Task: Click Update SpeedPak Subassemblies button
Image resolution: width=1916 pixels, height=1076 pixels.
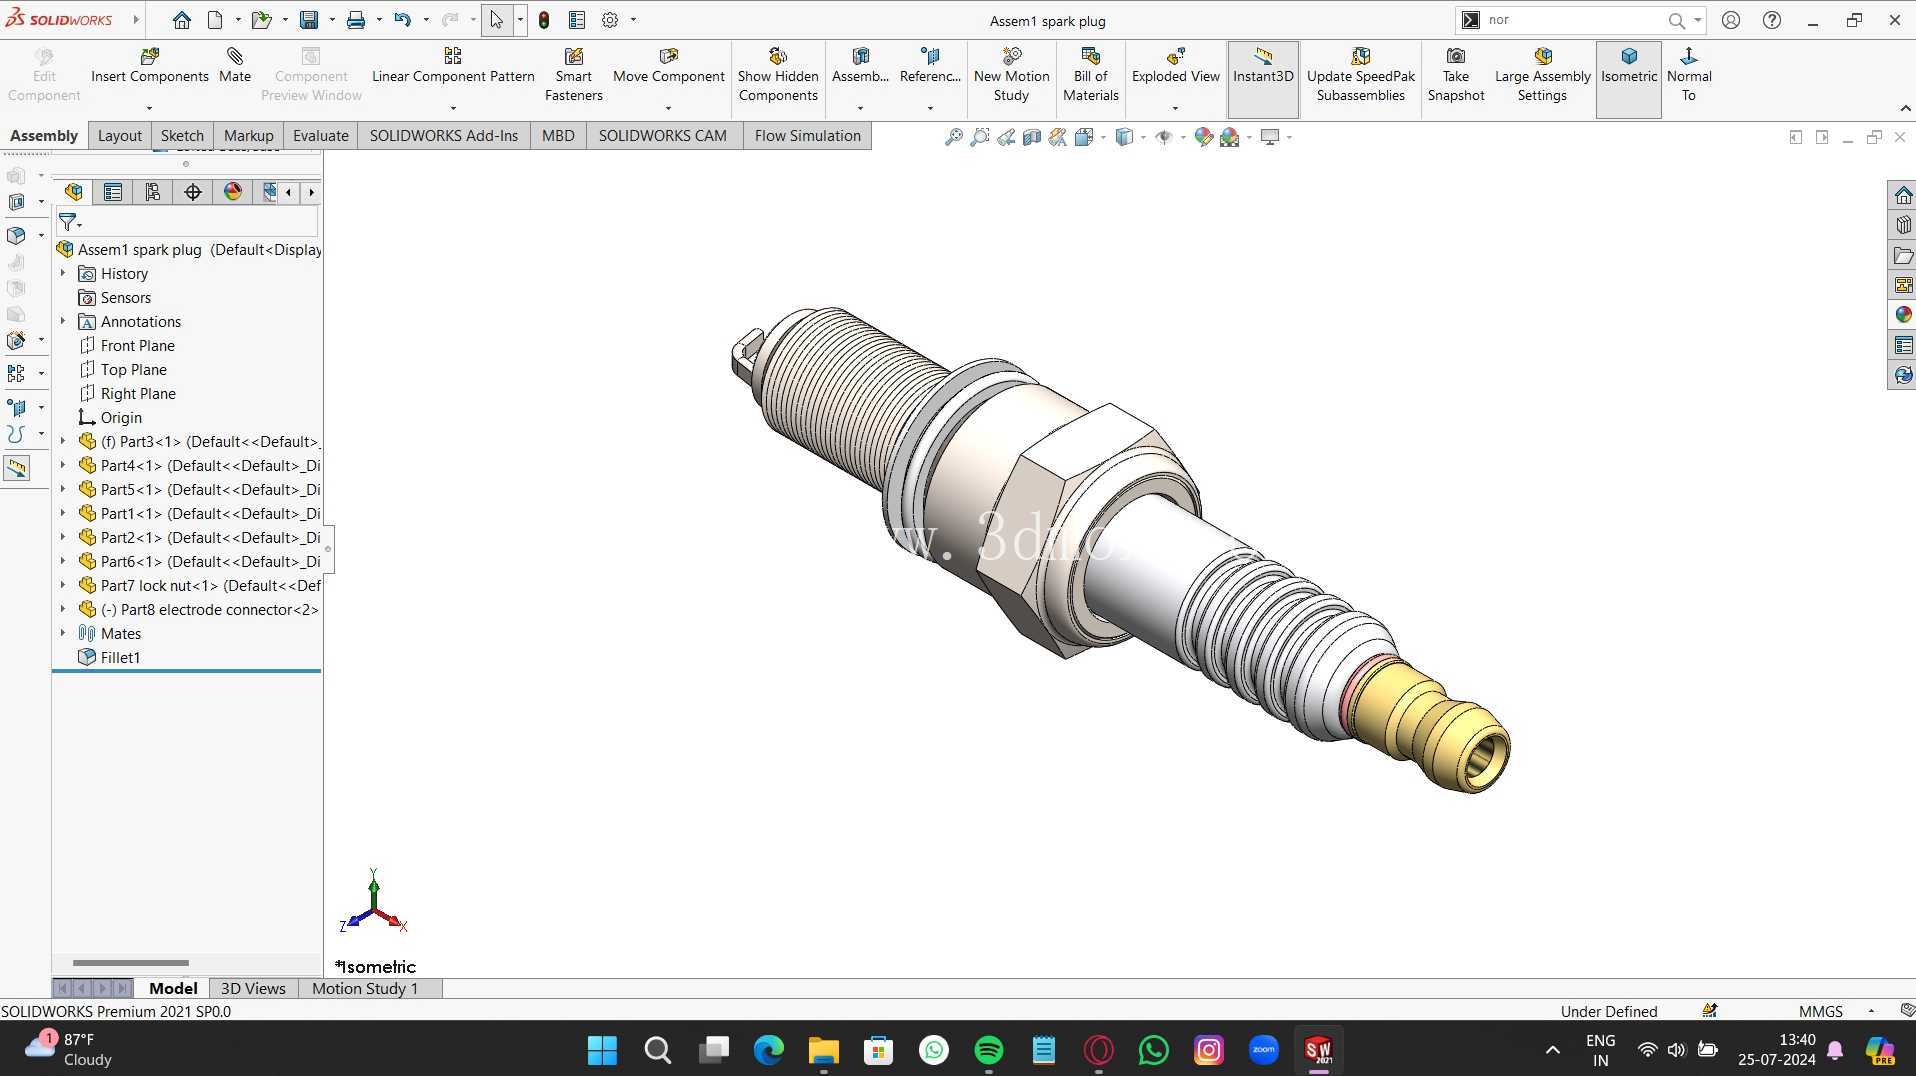Action: click(x=1360, y=75)
